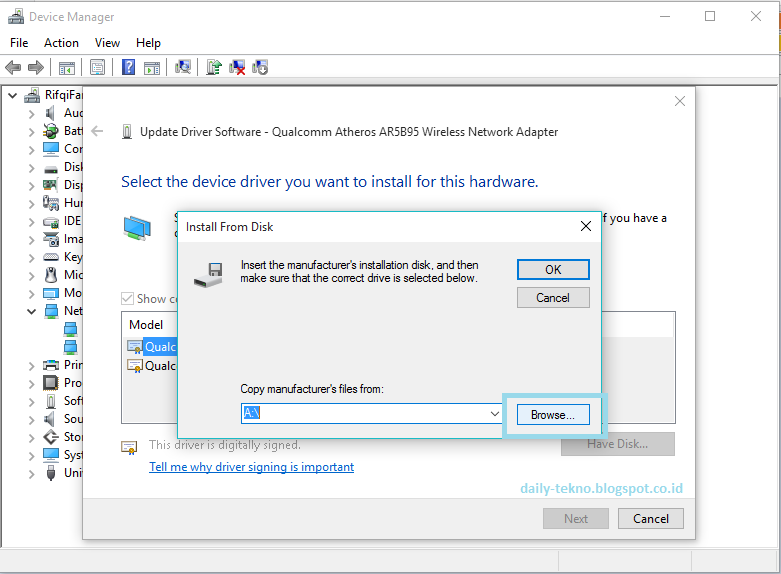Select the Print queues icon
The width and height of the screenshot is (781, 574).
50,365
